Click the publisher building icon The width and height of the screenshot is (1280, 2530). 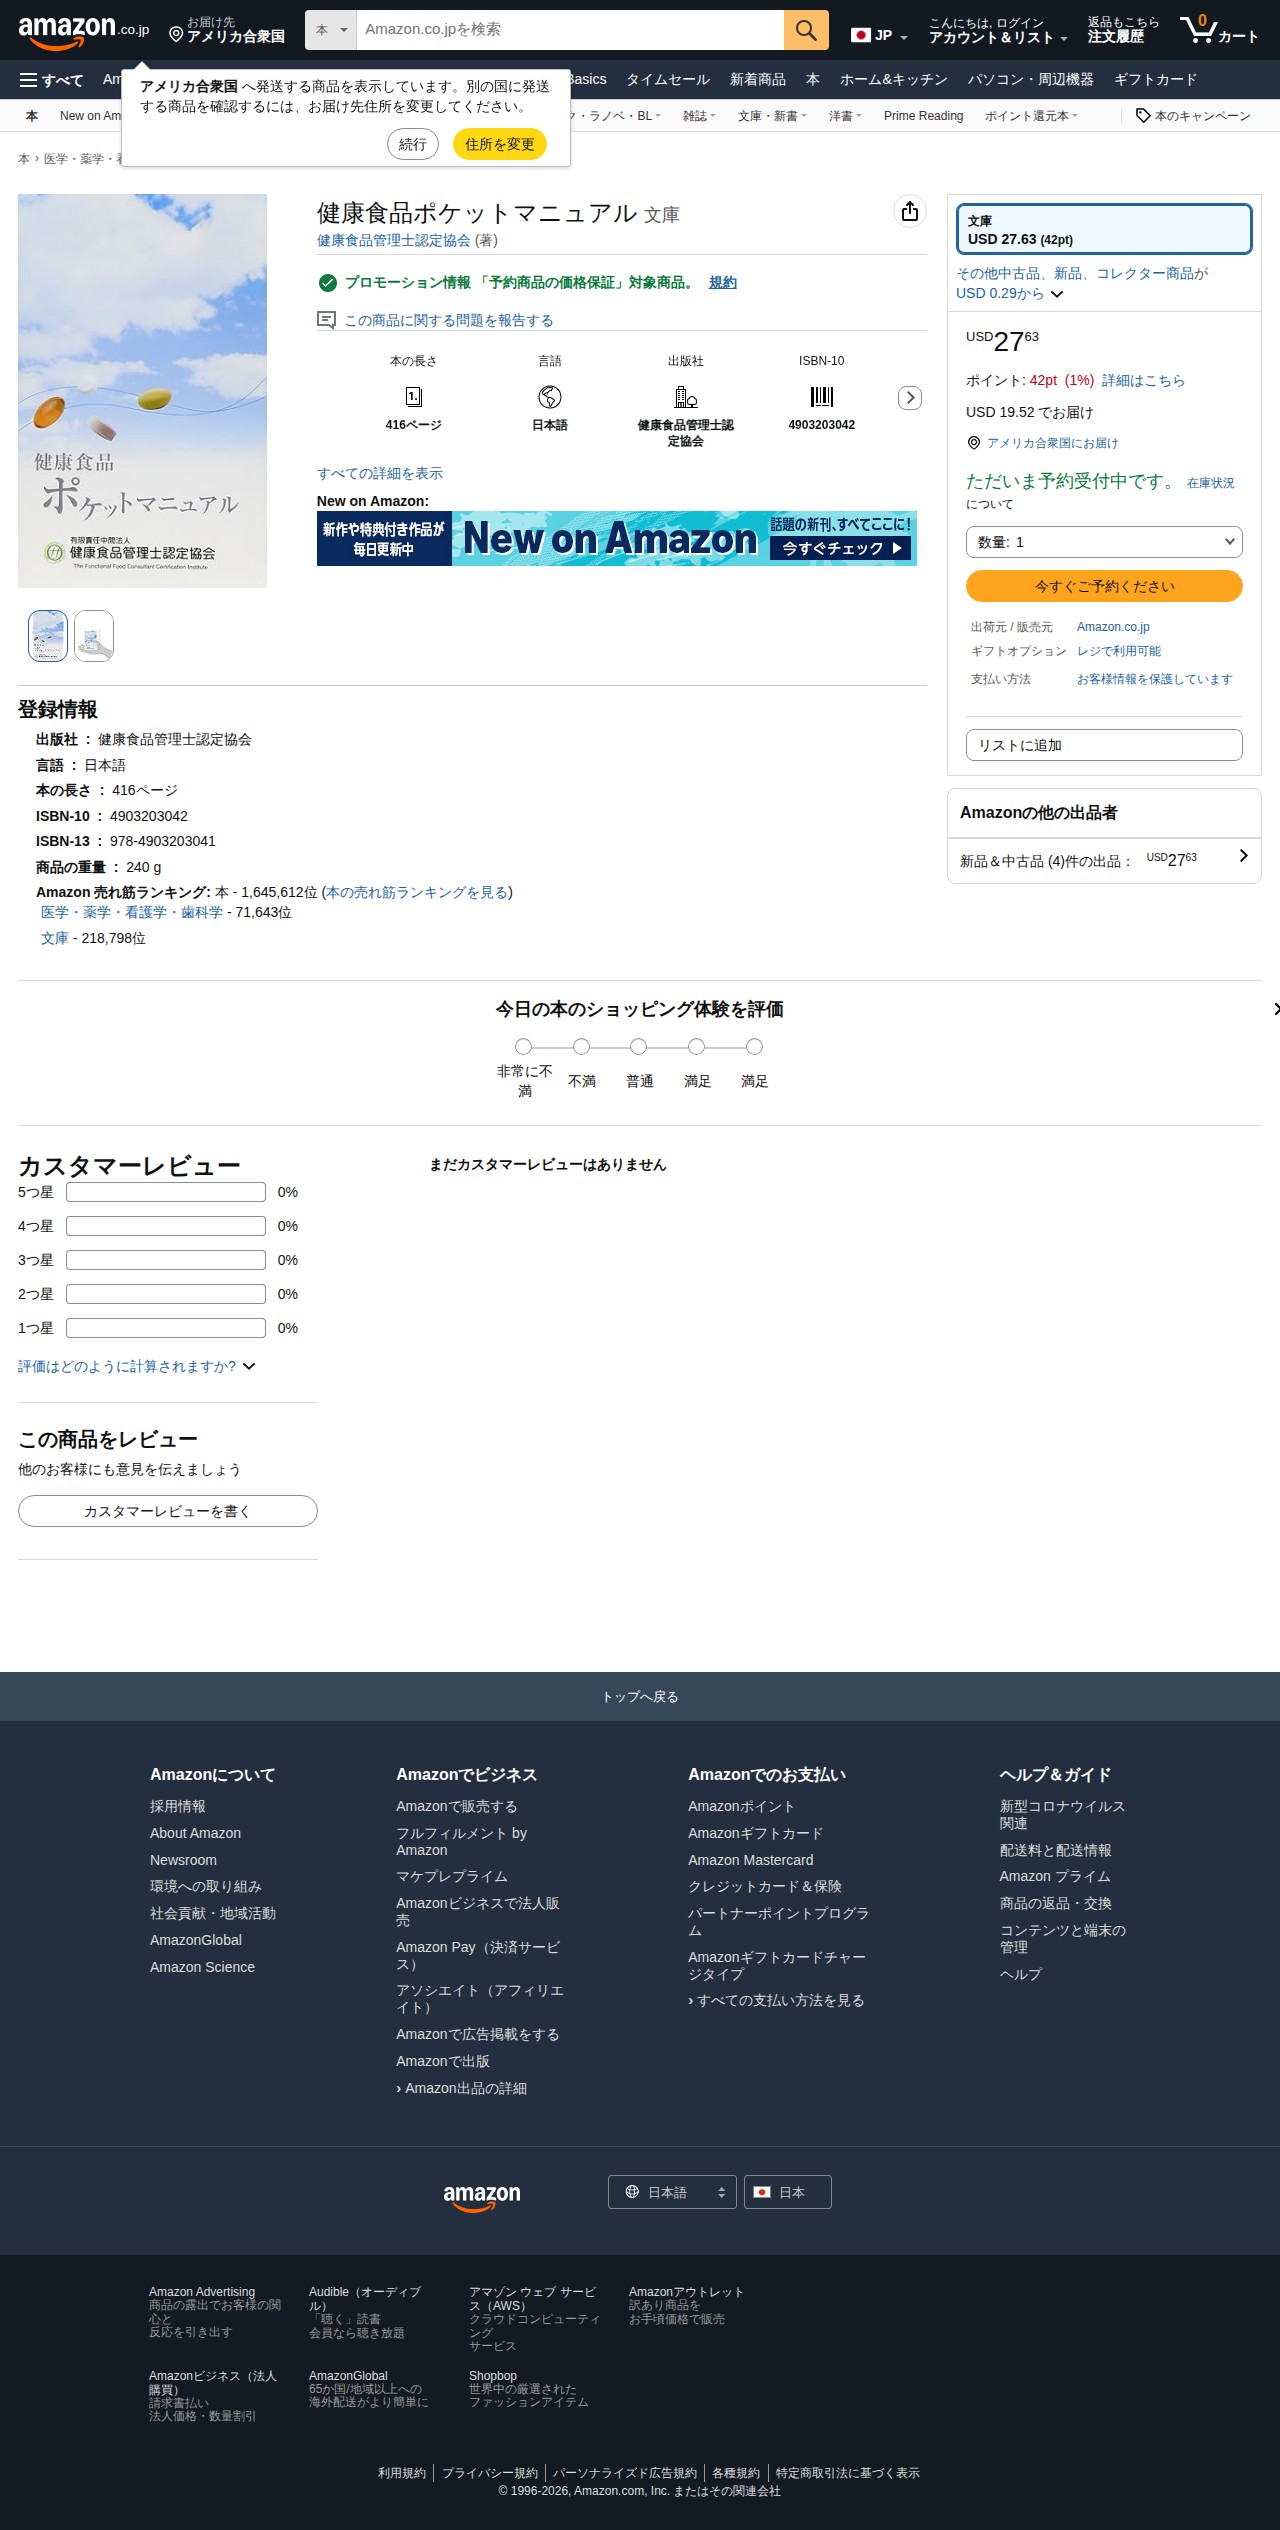(x=686, y=397)
